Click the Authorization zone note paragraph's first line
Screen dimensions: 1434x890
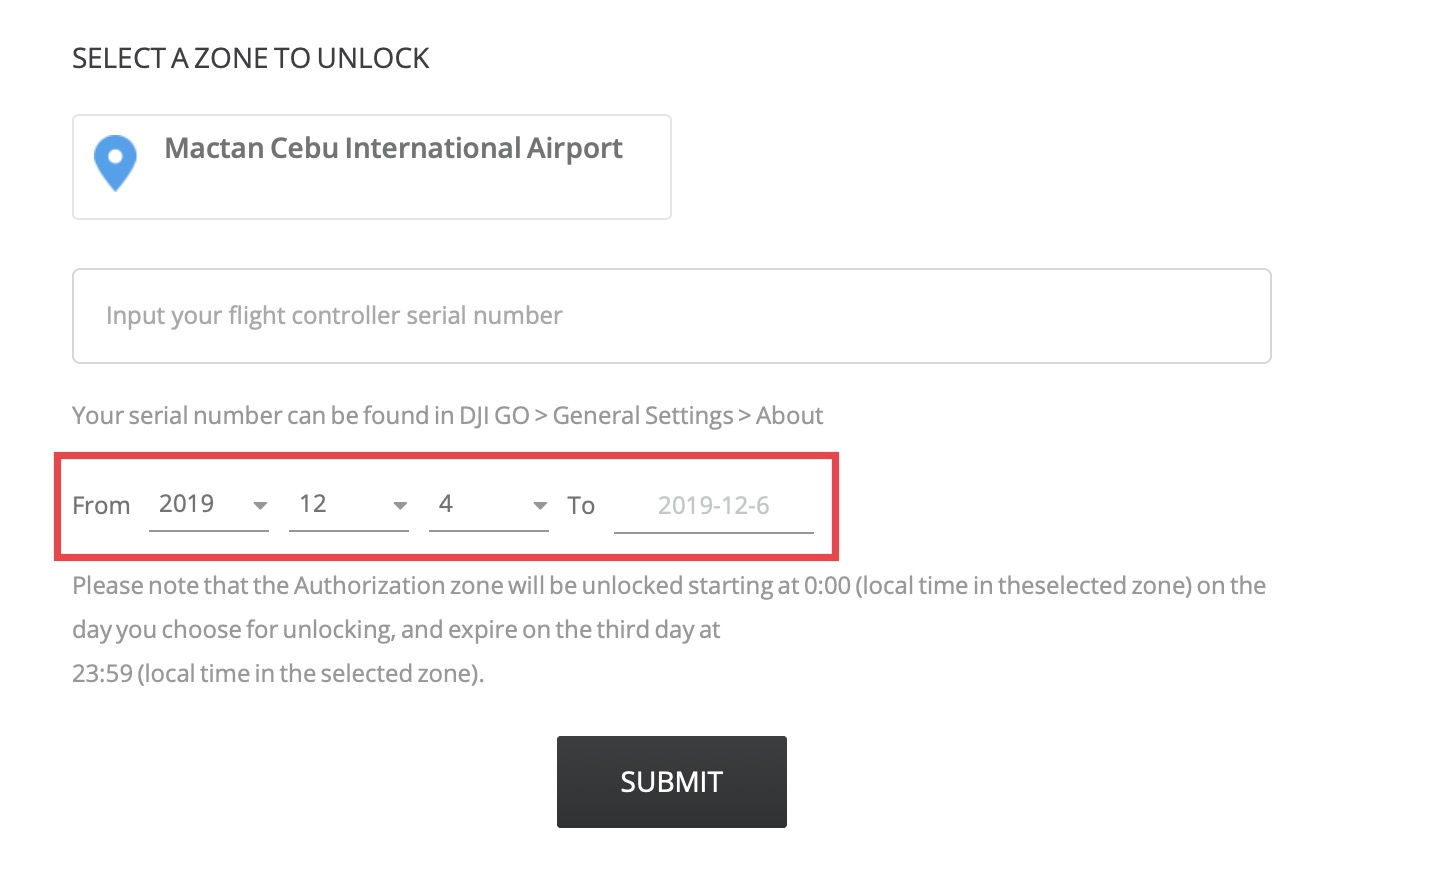[x=669, y=586]
